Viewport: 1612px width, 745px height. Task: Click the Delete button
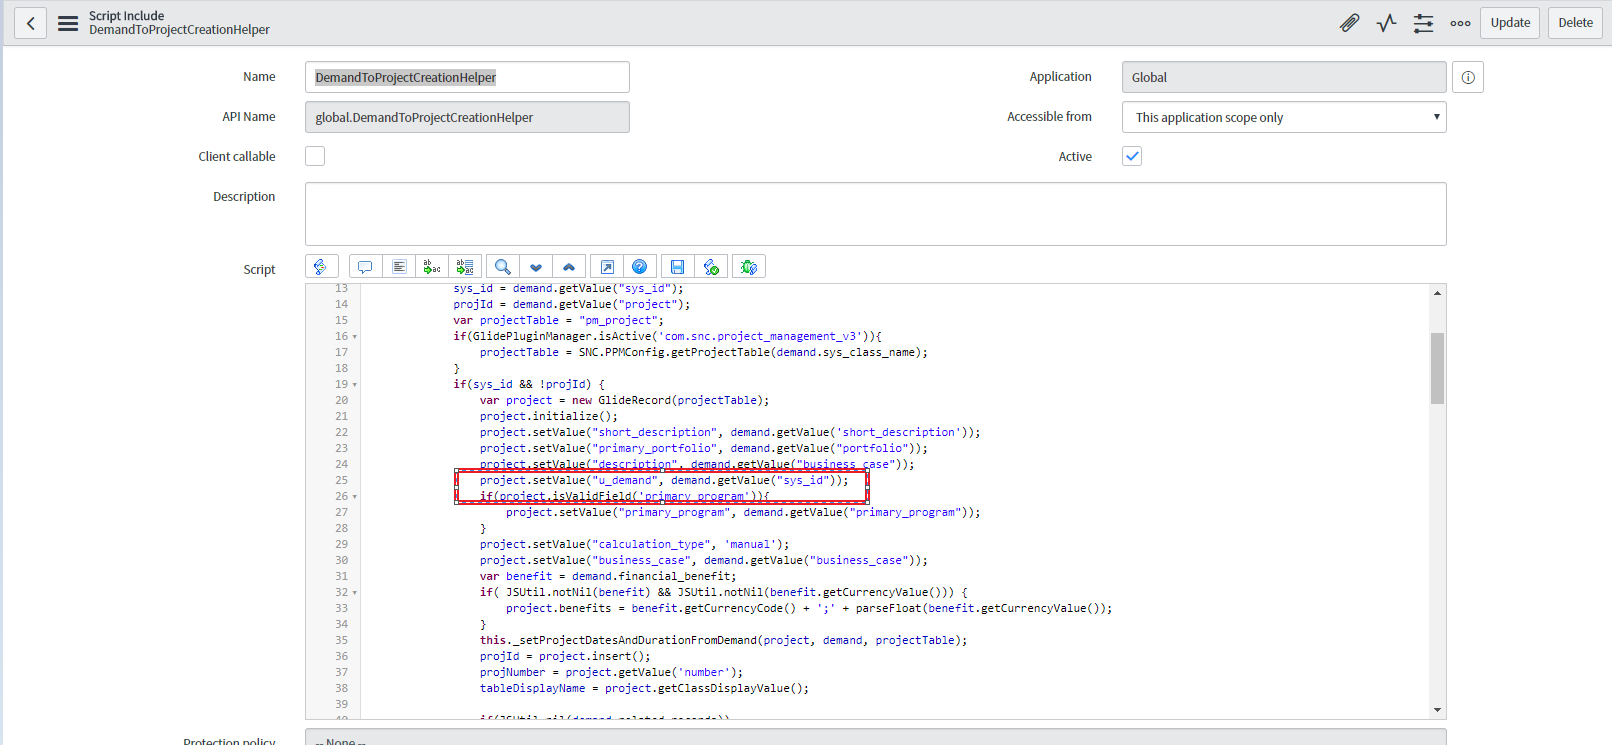[x=1575, y=23]
